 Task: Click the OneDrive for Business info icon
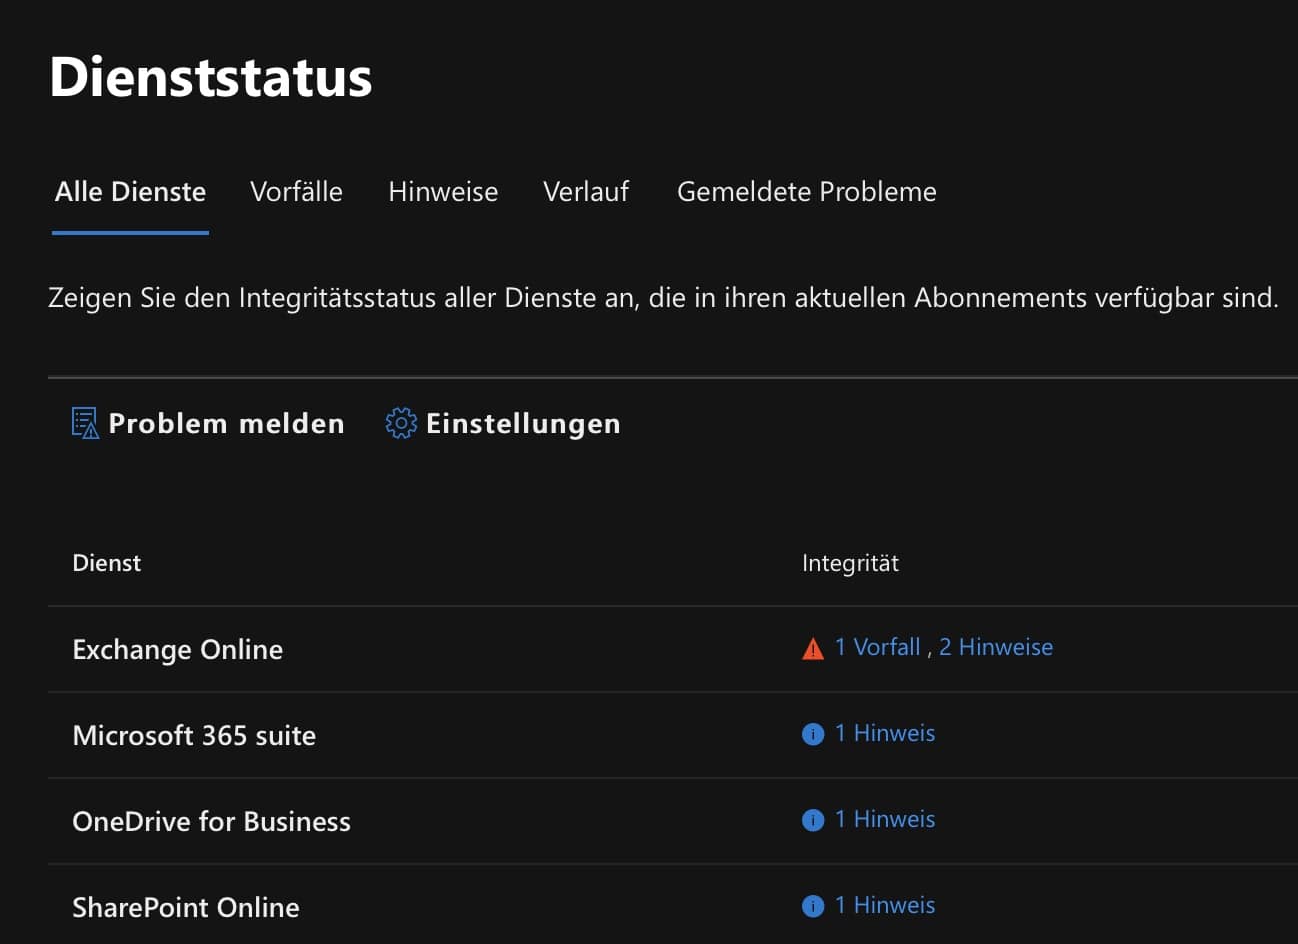pyautogui.click(x=813, y=820)
